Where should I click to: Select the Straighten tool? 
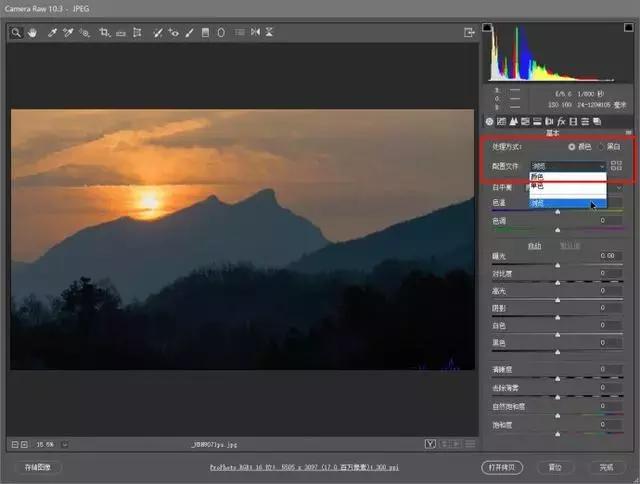pos(121,33)
